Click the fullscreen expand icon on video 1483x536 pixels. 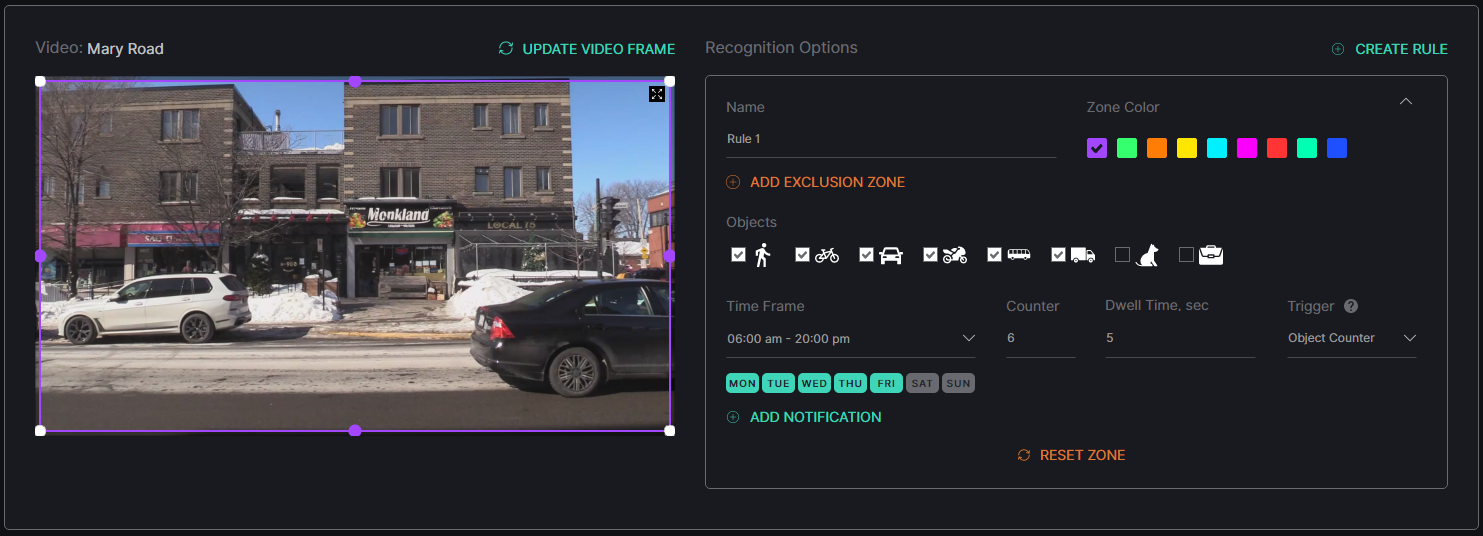tap(657, 94)
